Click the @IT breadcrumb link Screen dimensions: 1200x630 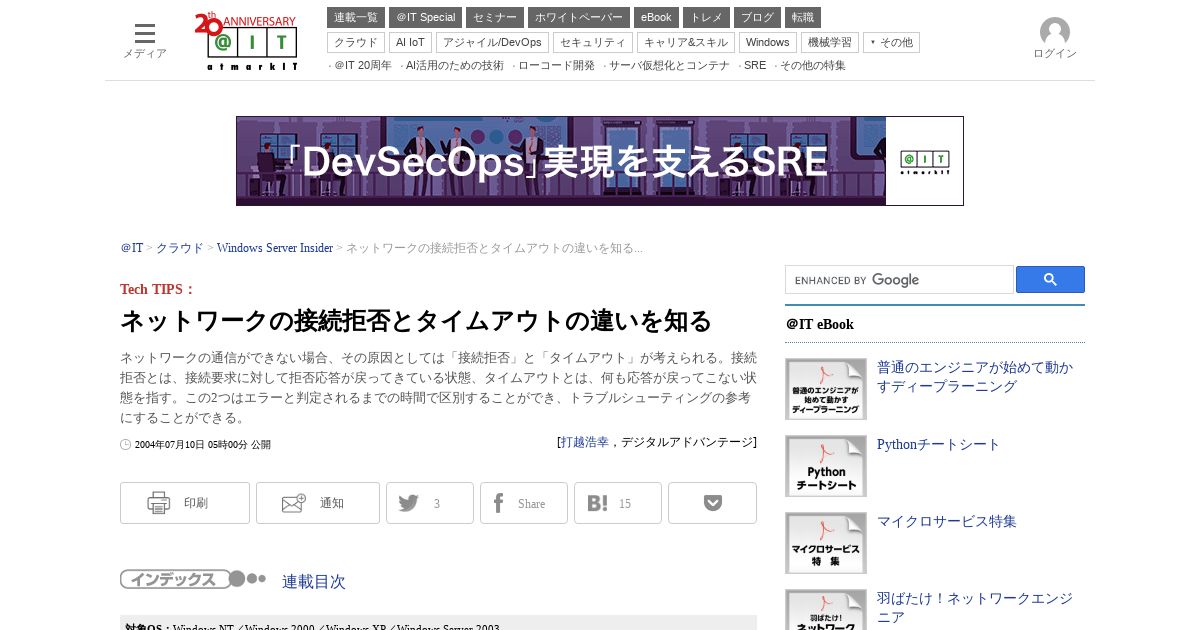click(x=132, y=248)
